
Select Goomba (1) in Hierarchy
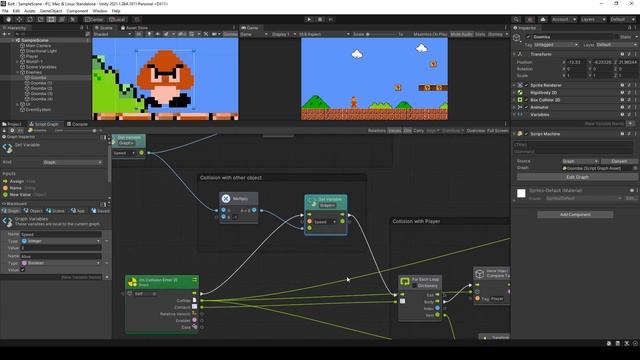pos(41,83)
